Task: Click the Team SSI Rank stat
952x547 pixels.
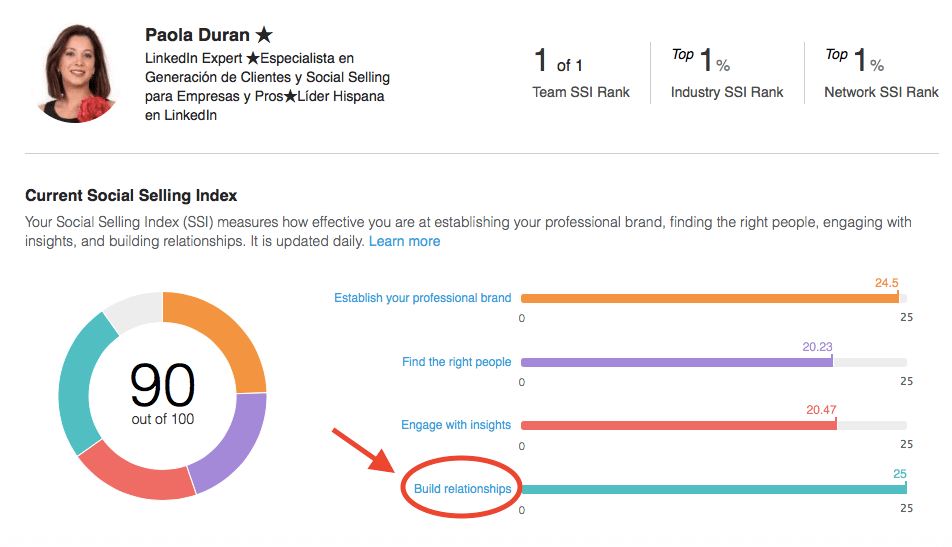Action: [x=580, y=73]
